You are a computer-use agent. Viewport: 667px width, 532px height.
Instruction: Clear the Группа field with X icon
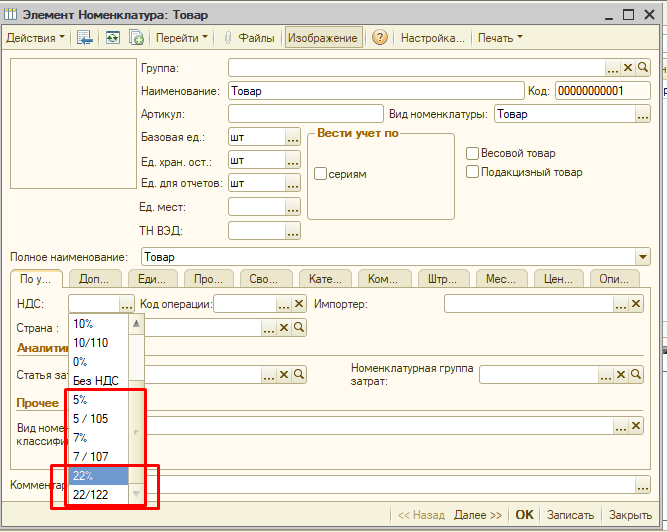pos(628,67)
